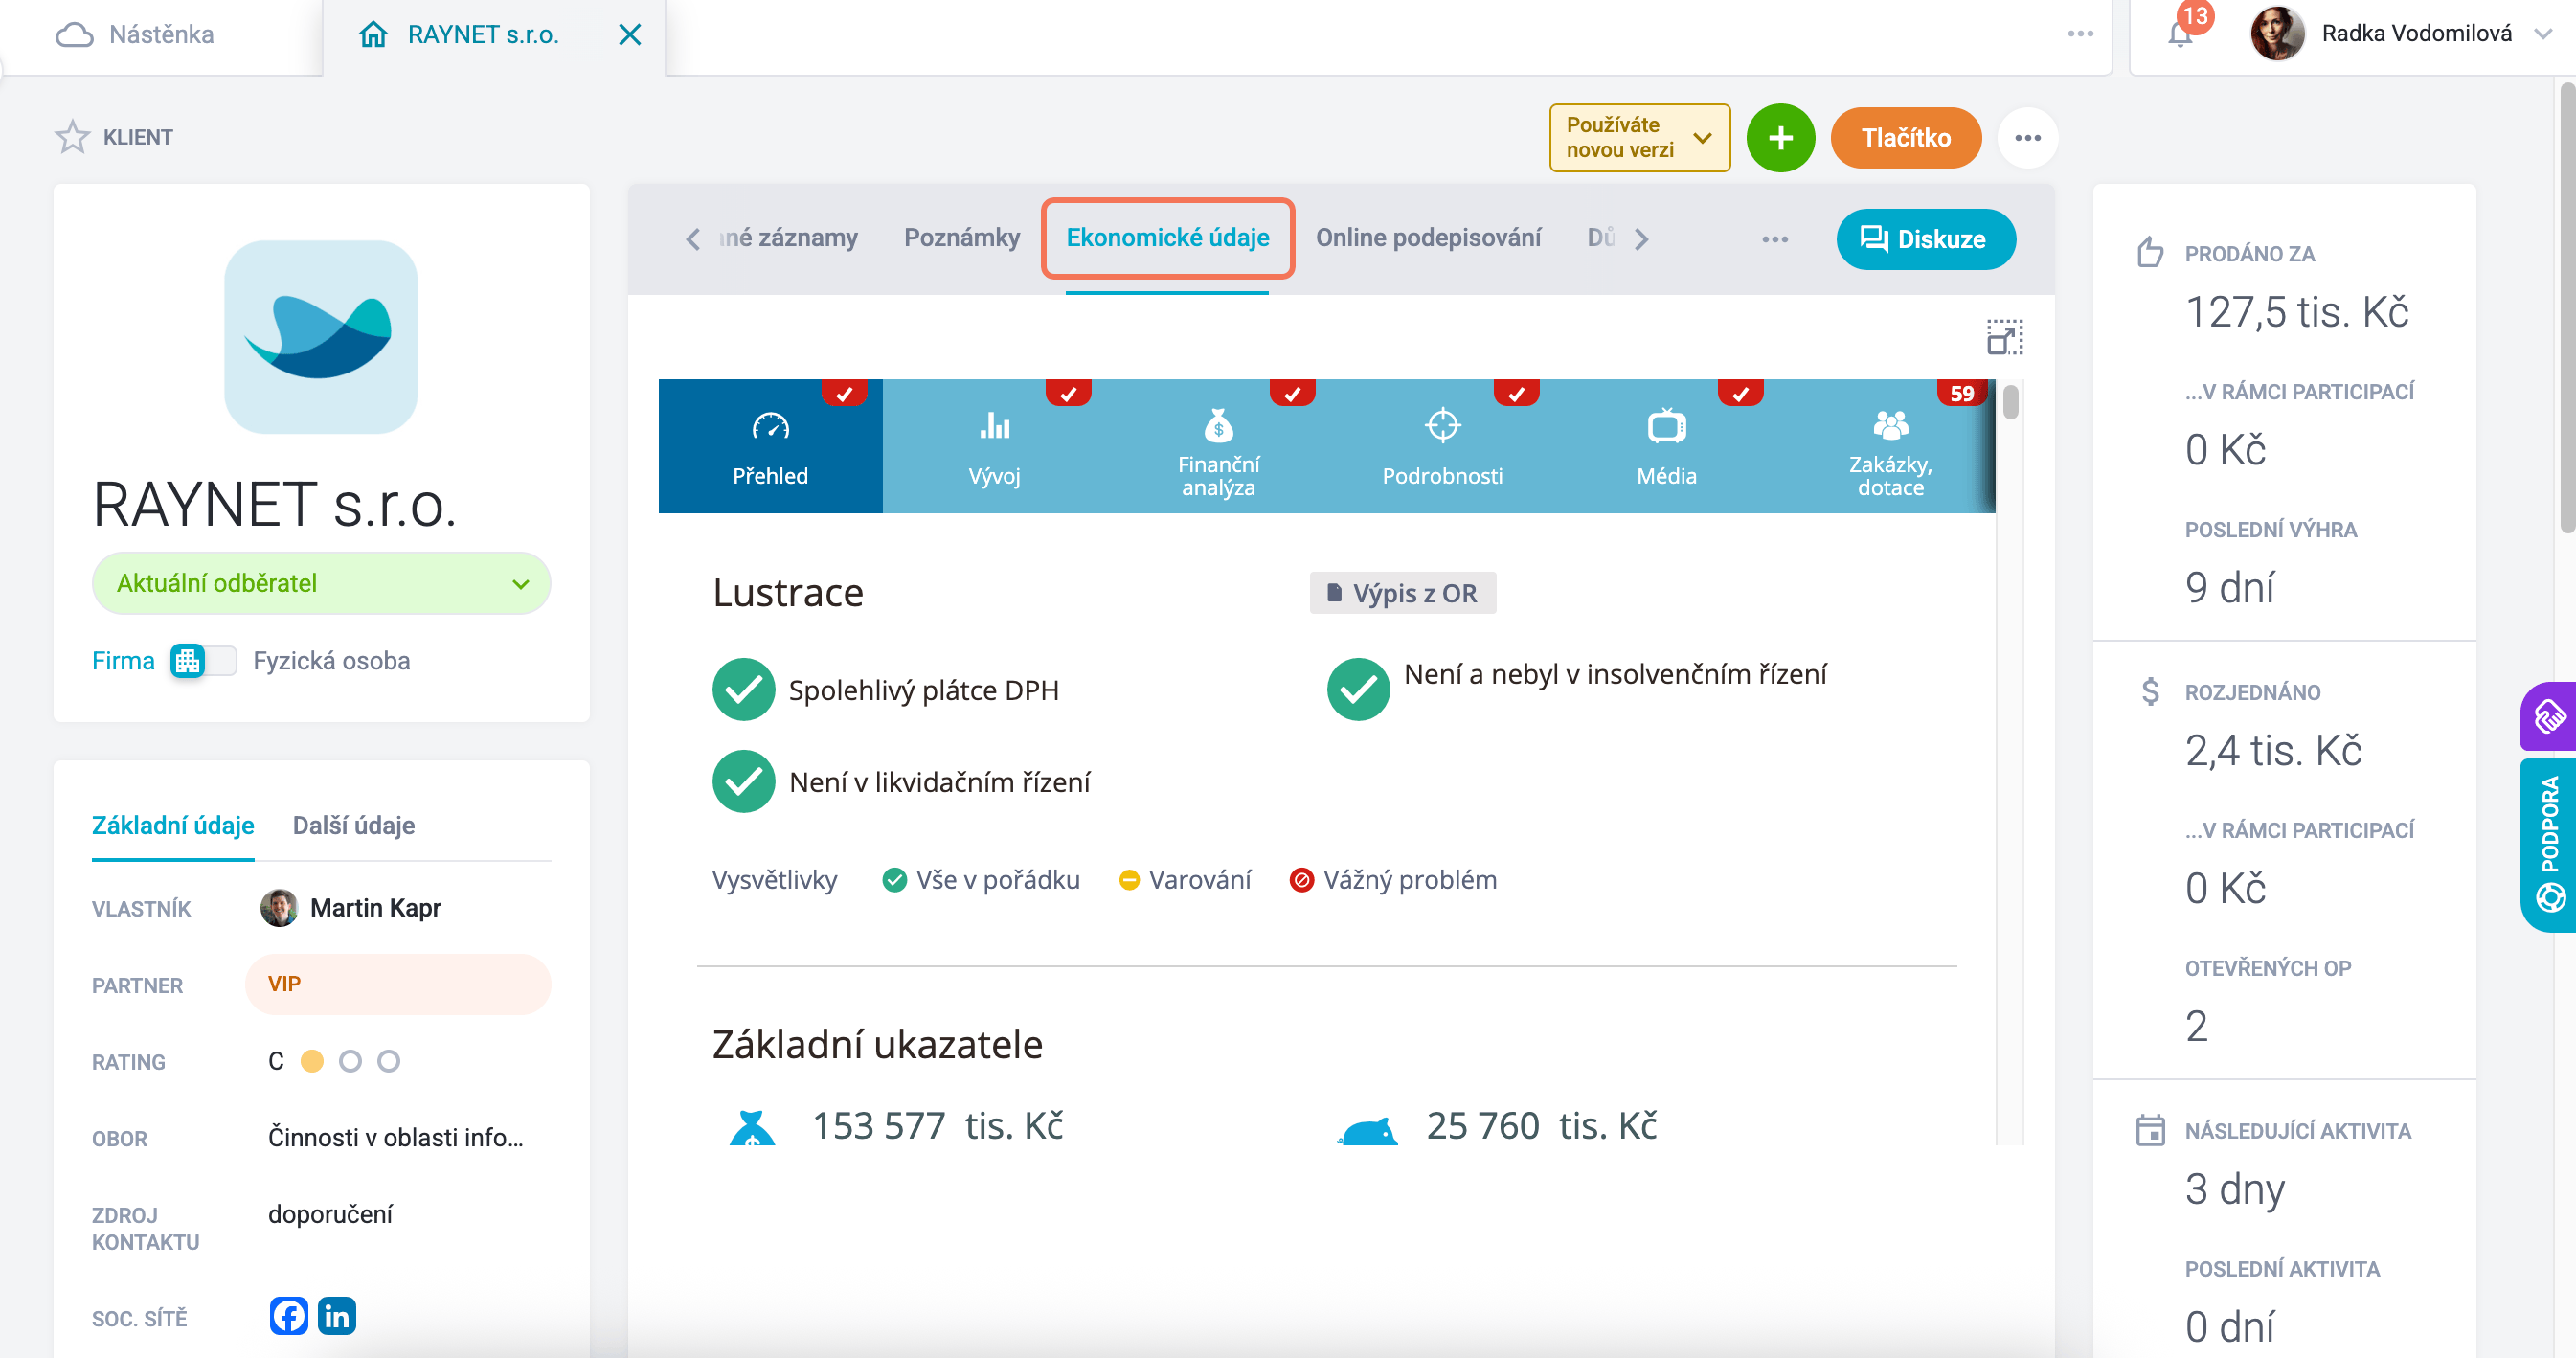Click the 127,5 tis. Kč sold value

pos(2296,312)
